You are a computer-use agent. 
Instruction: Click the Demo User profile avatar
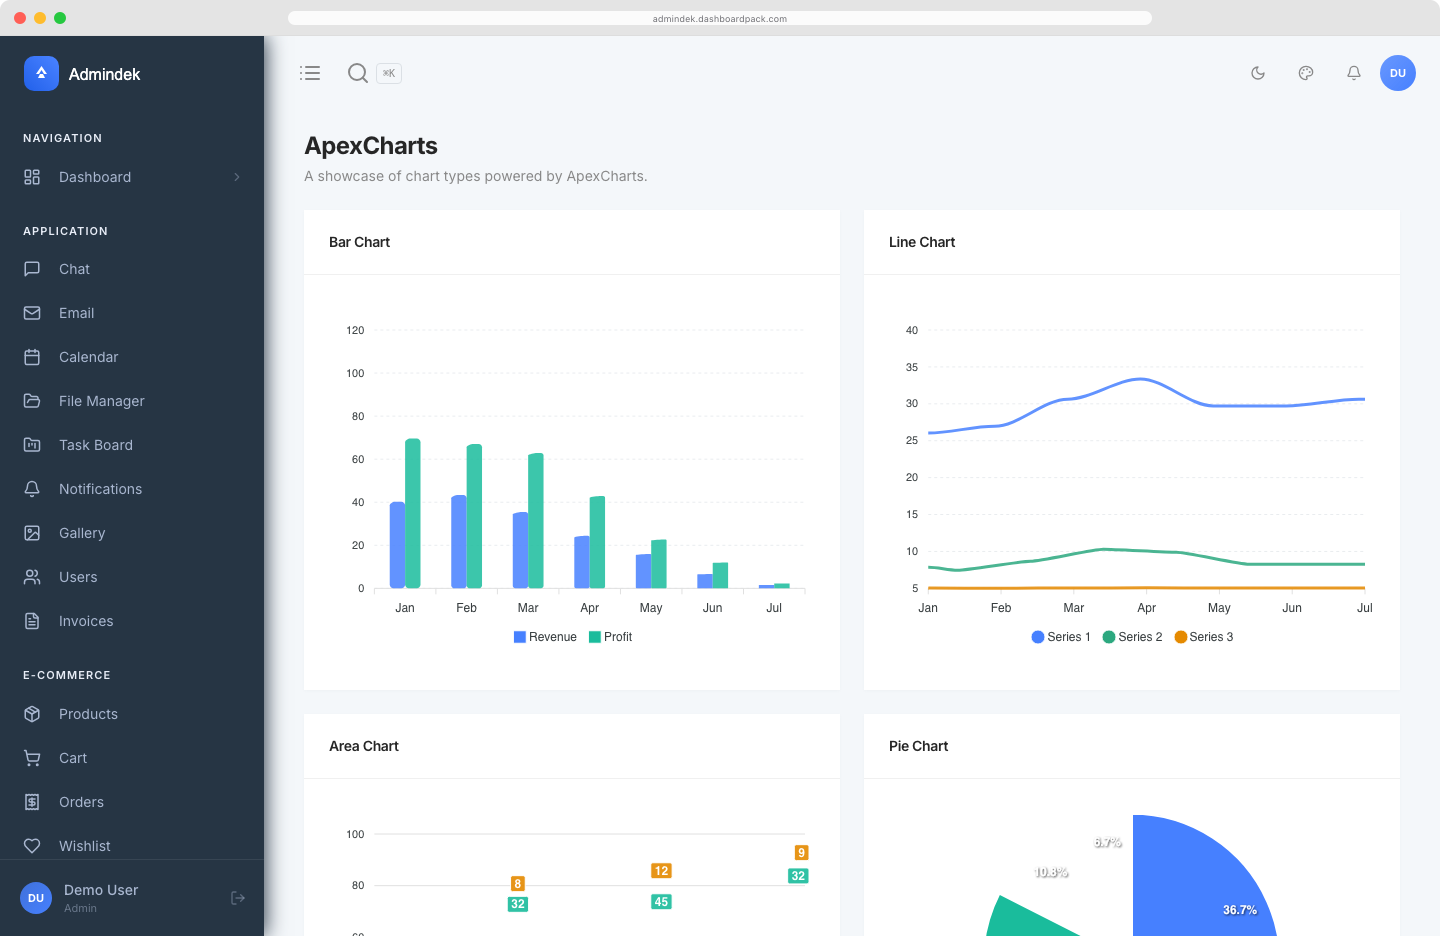tap(36, 898)
